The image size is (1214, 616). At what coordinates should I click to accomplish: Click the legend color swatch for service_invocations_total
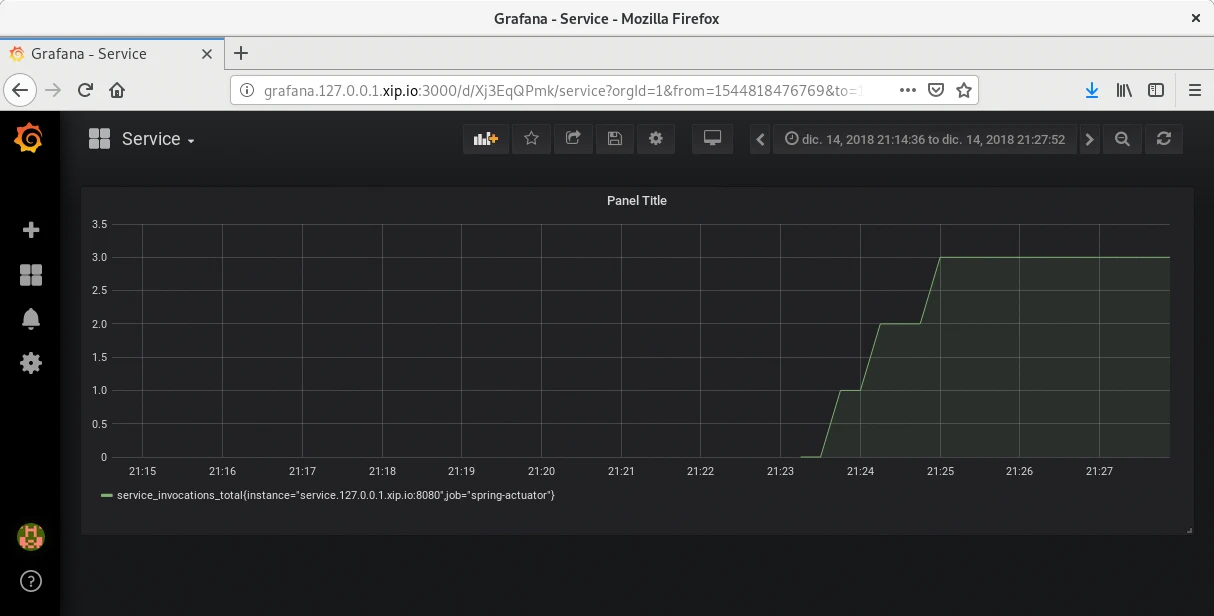coord(107,495)
